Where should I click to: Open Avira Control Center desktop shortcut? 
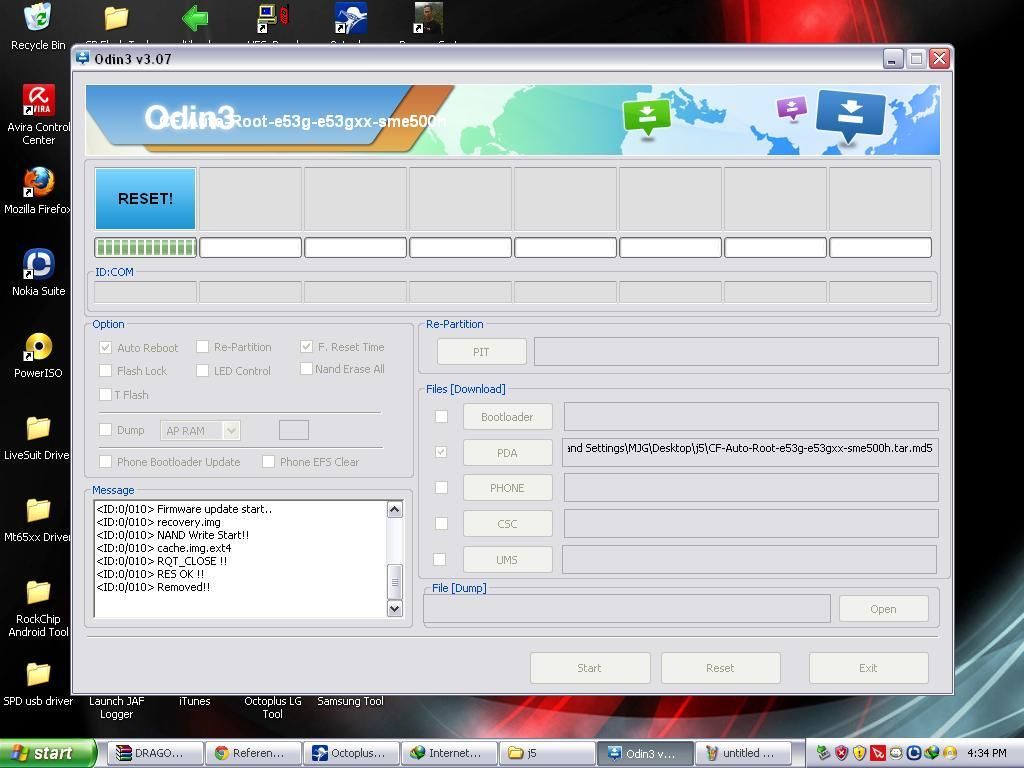pos(39,115)
